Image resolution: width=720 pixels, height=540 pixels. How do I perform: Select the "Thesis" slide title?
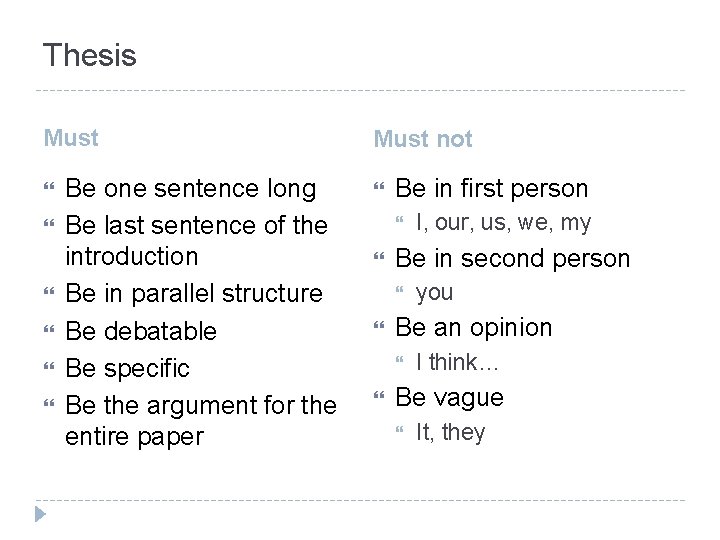(x=90, y=55)
